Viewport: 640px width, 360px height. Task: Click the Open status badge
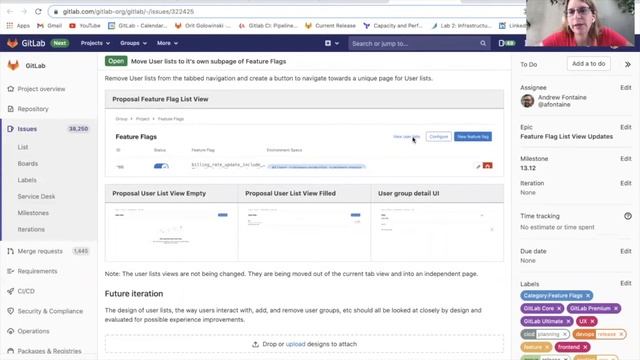pyautogui.click(x=116, y=61)
